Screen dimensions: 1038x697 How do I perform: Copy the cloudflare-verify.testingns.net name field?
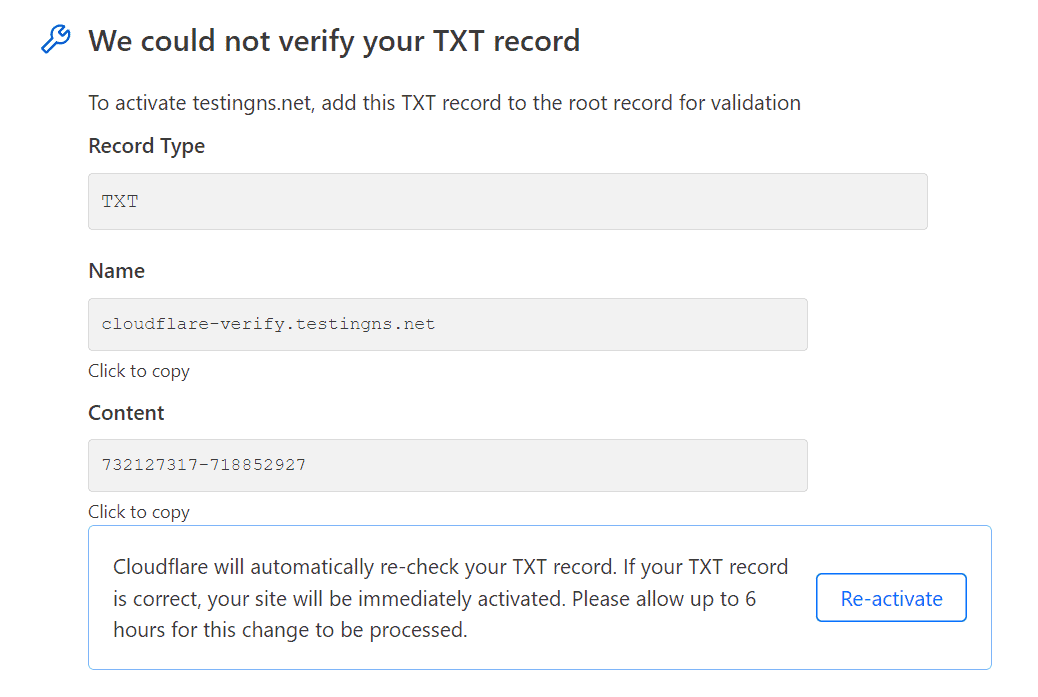pyautogui.click(x=448, y=324)
